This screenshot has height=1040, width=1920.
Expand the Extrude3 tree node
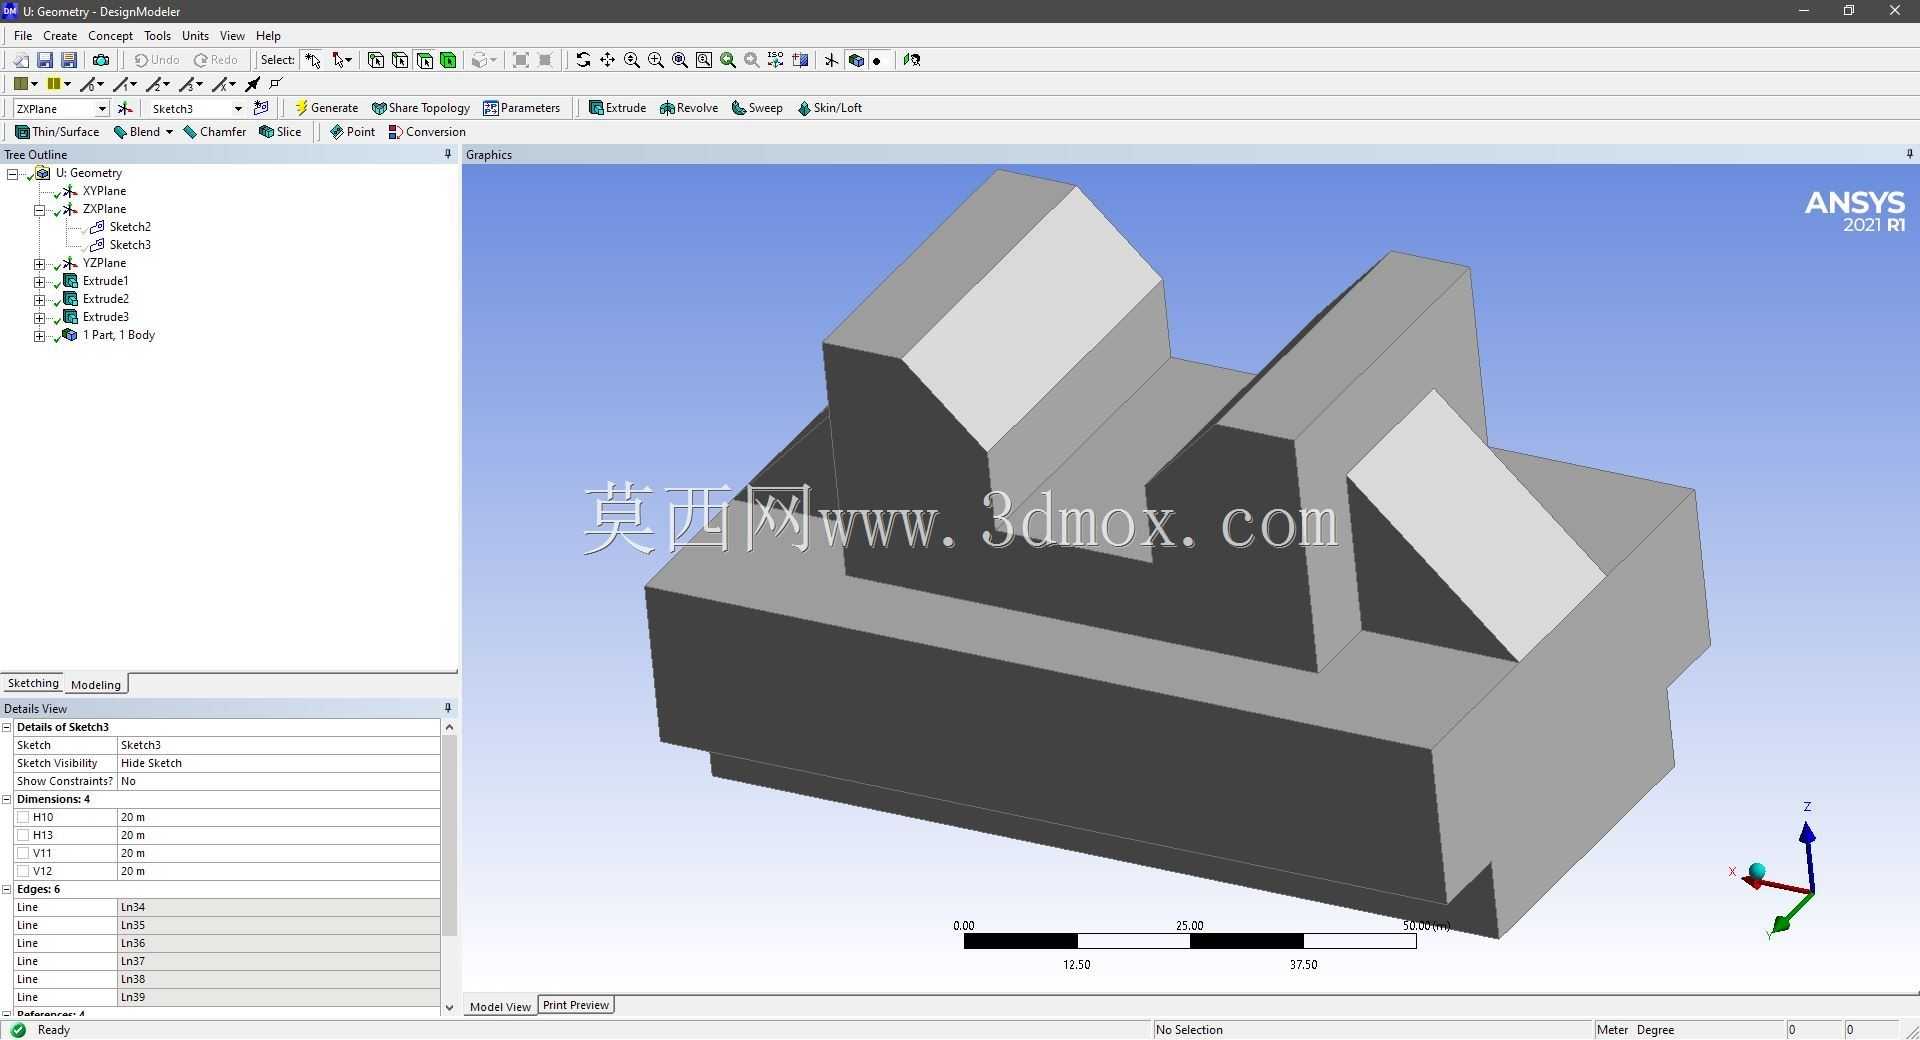point(39,318)
